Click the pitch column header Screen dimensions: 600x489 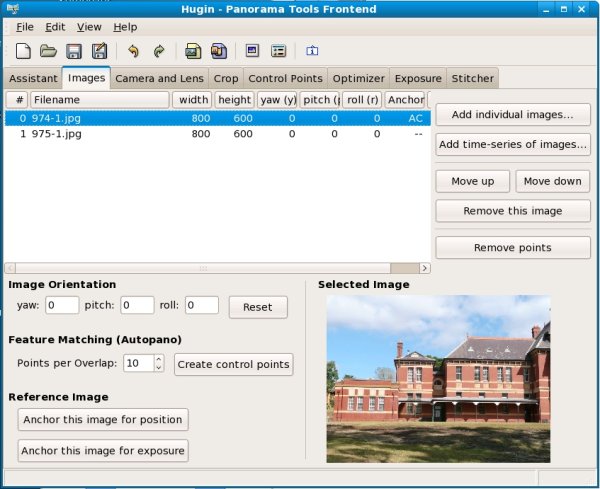pos(320,100)
